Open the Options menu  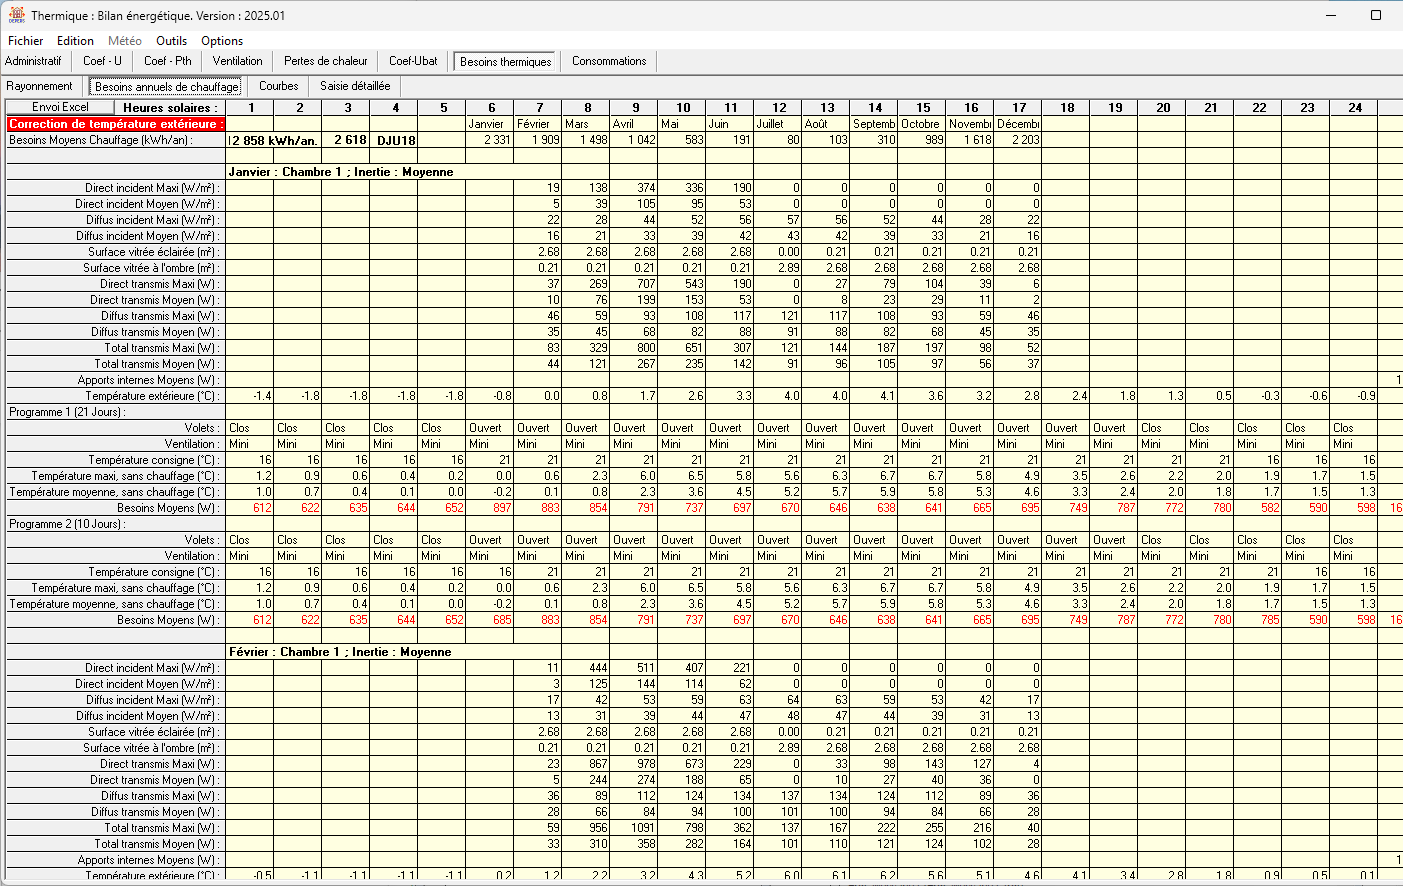coord(221,41)
